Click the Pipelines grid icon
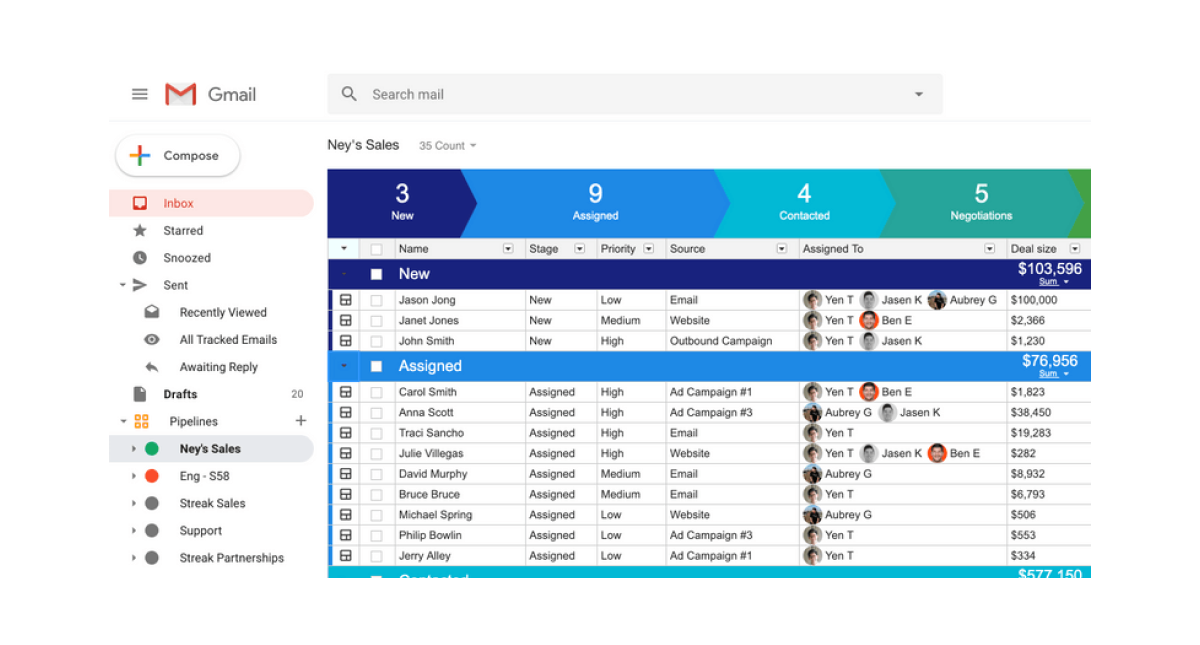1200x645 pixels. [141, 421]
